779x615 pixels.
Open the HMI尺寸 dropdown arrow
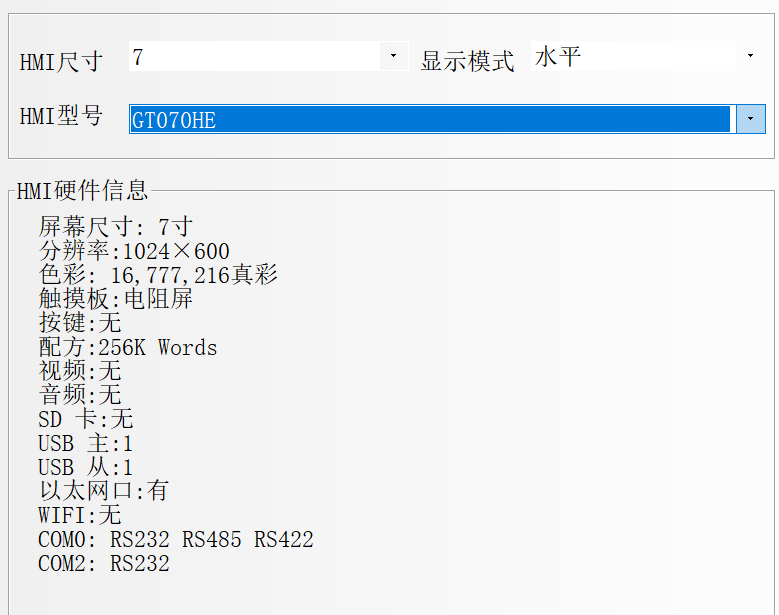[x=393, y=56]
